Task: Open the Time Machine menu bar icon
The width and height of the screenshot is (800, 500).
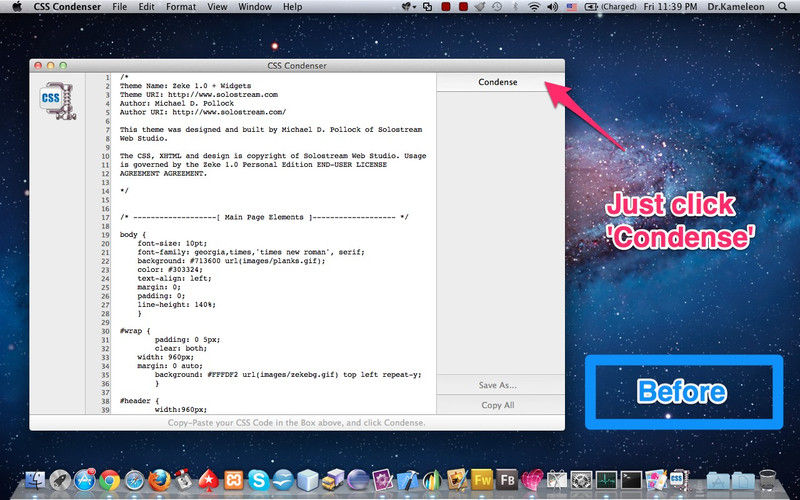Action: tap(496, 7)
